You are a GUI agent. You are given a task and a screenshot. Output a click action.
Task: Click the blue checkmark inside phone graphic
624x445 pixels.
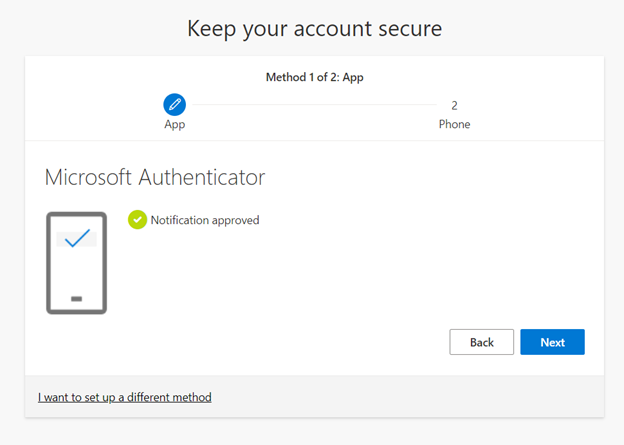point(77,238)
